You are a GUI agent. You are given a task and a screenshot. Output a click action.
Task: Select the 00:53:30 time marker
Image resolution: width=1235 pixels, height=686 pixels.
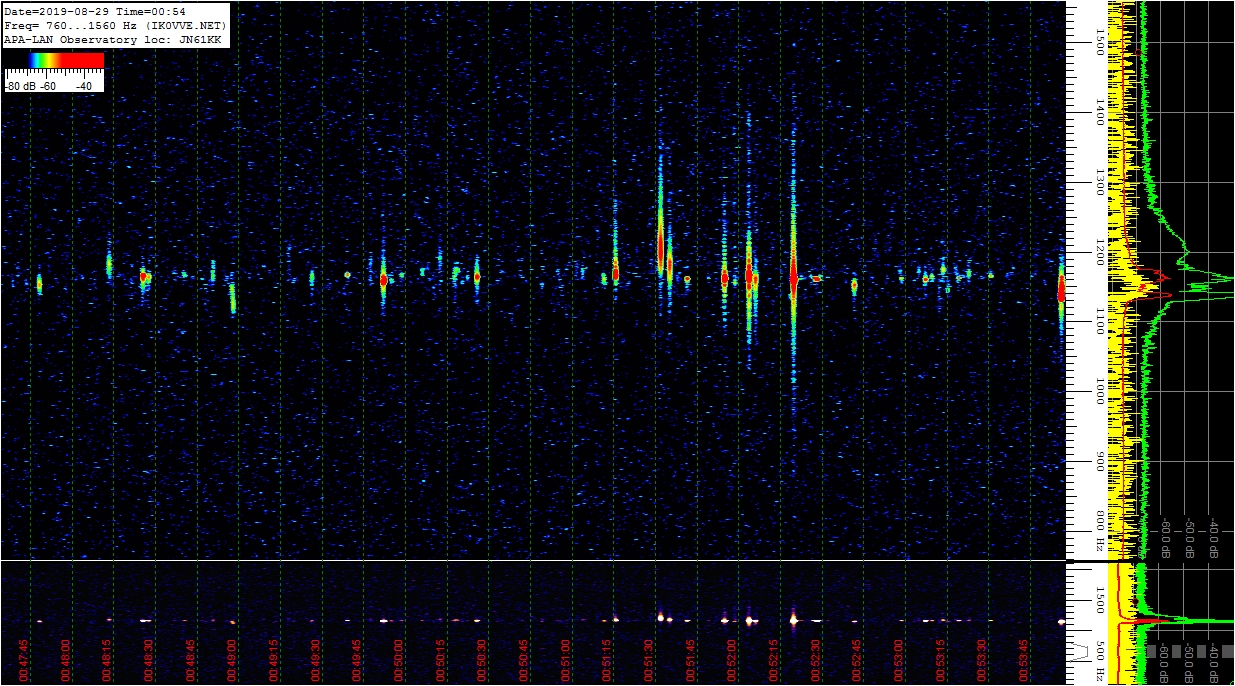tap(982, 661)
